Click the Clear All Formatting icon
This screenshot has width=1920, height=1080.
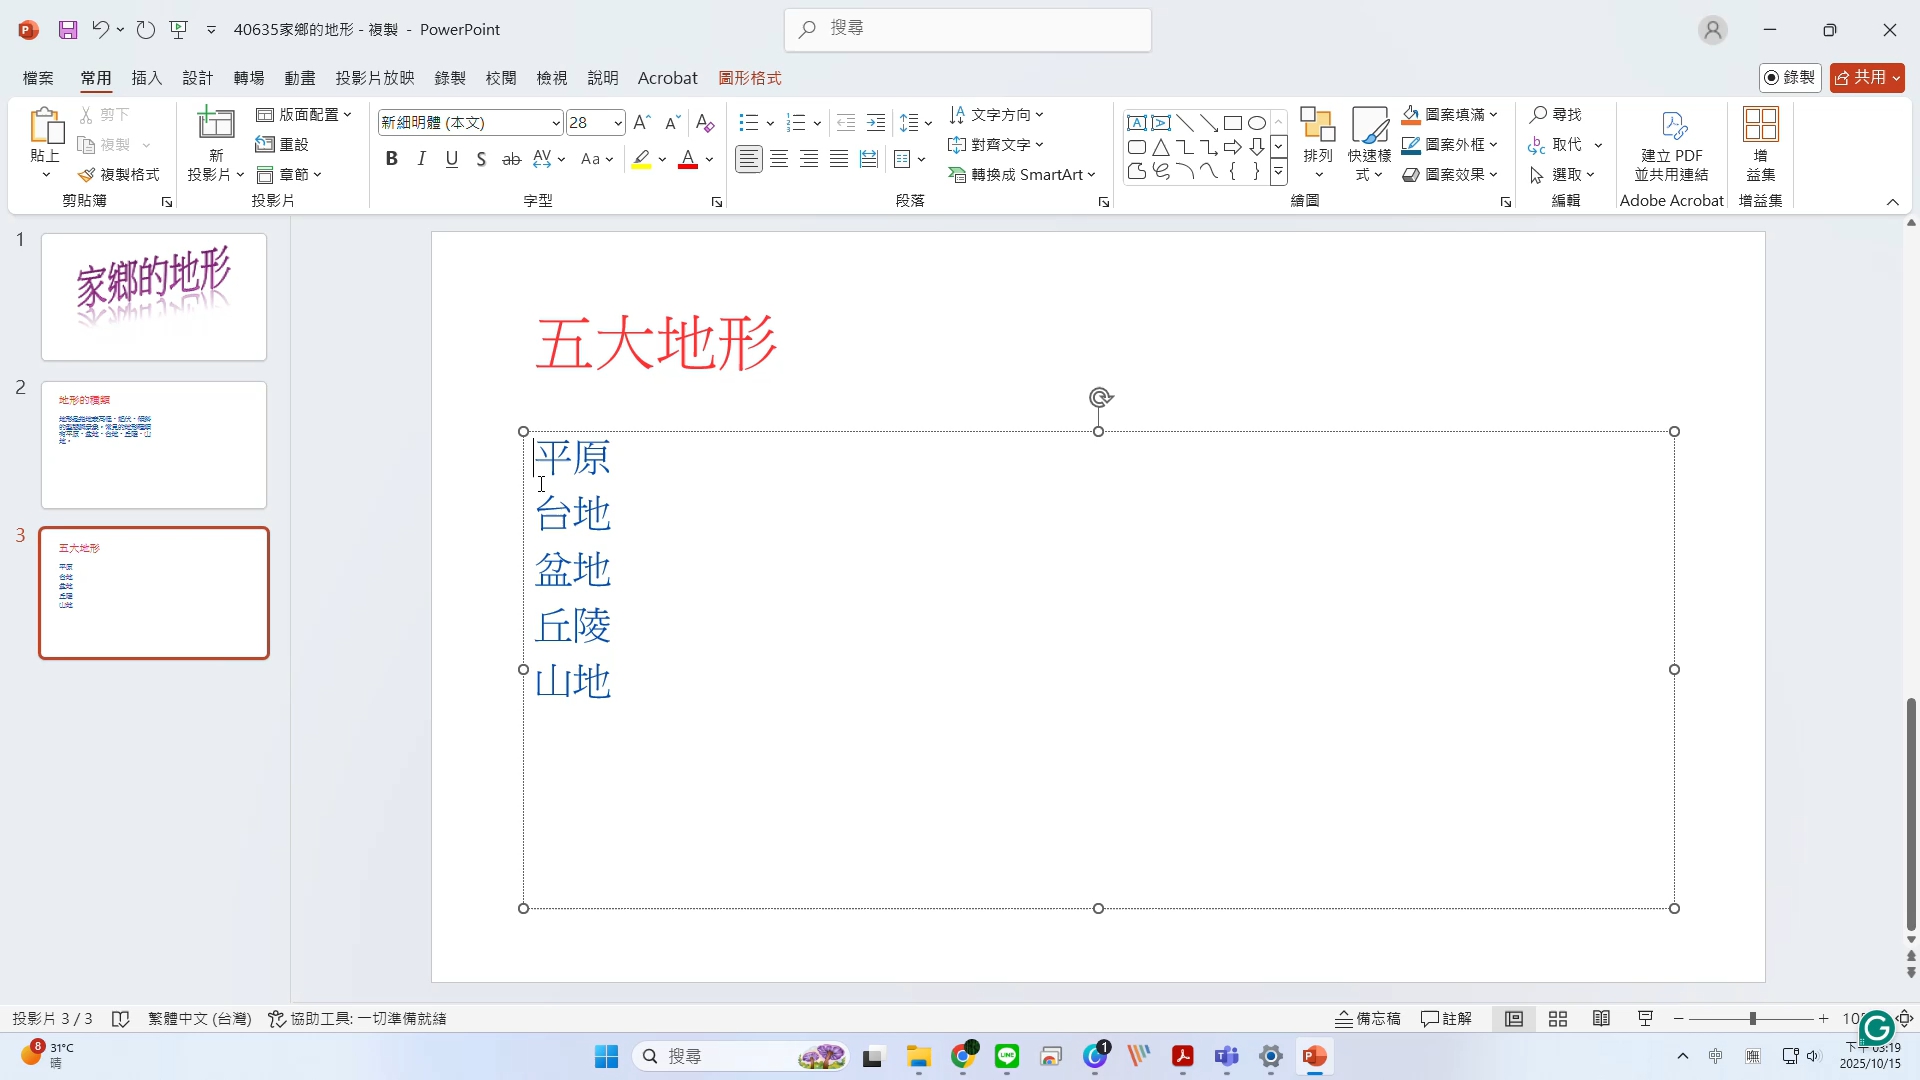pos(705,122)
